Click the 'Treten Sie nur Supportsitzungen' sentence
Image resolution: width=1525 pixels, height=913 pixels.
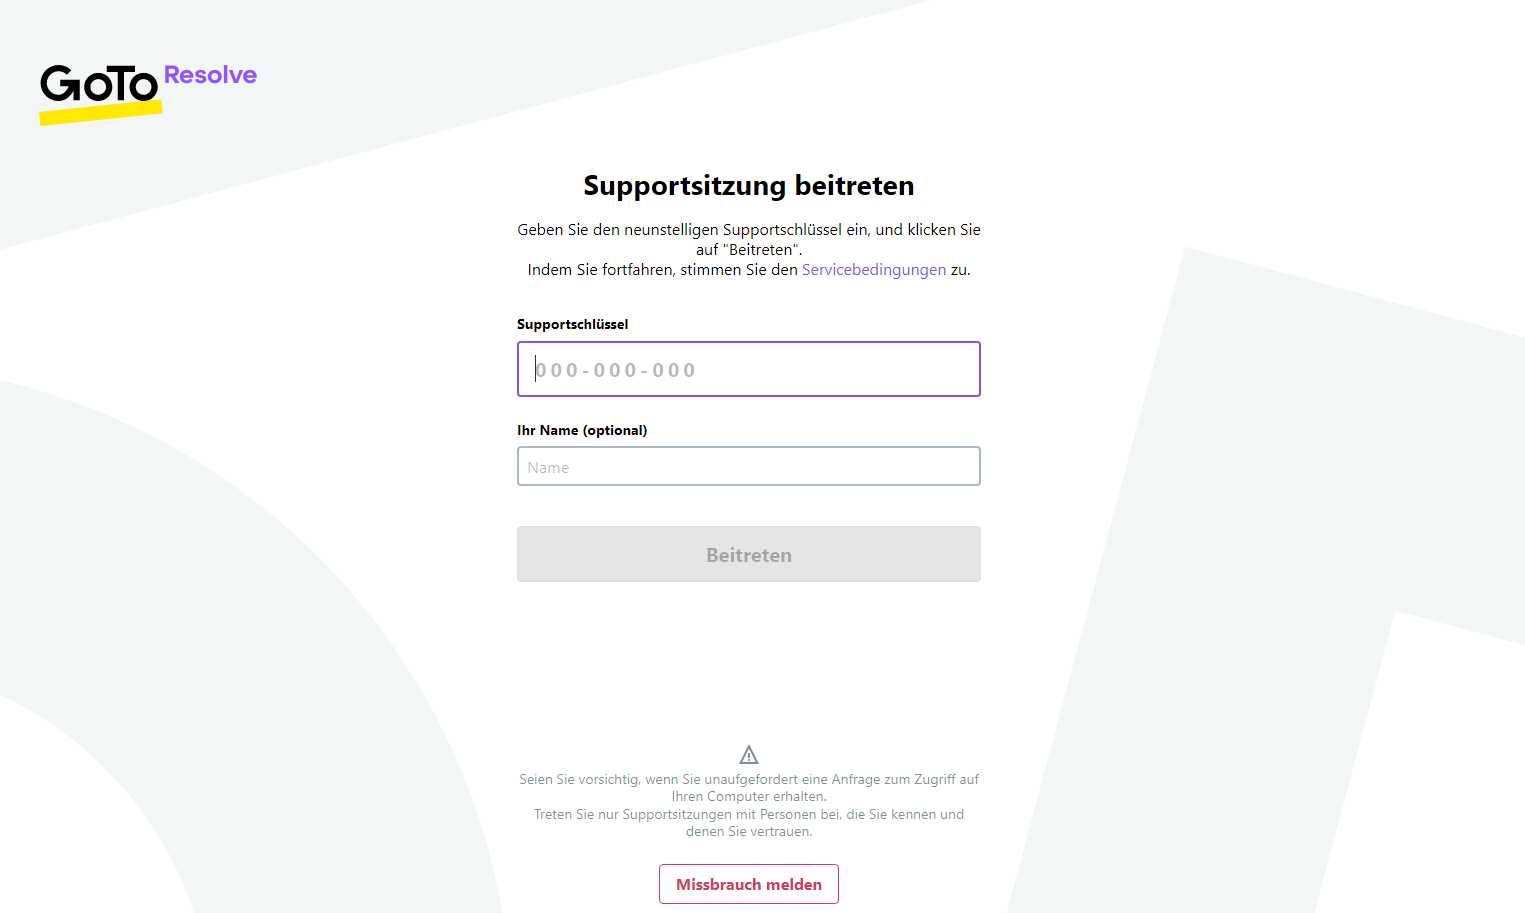[748, 814]
